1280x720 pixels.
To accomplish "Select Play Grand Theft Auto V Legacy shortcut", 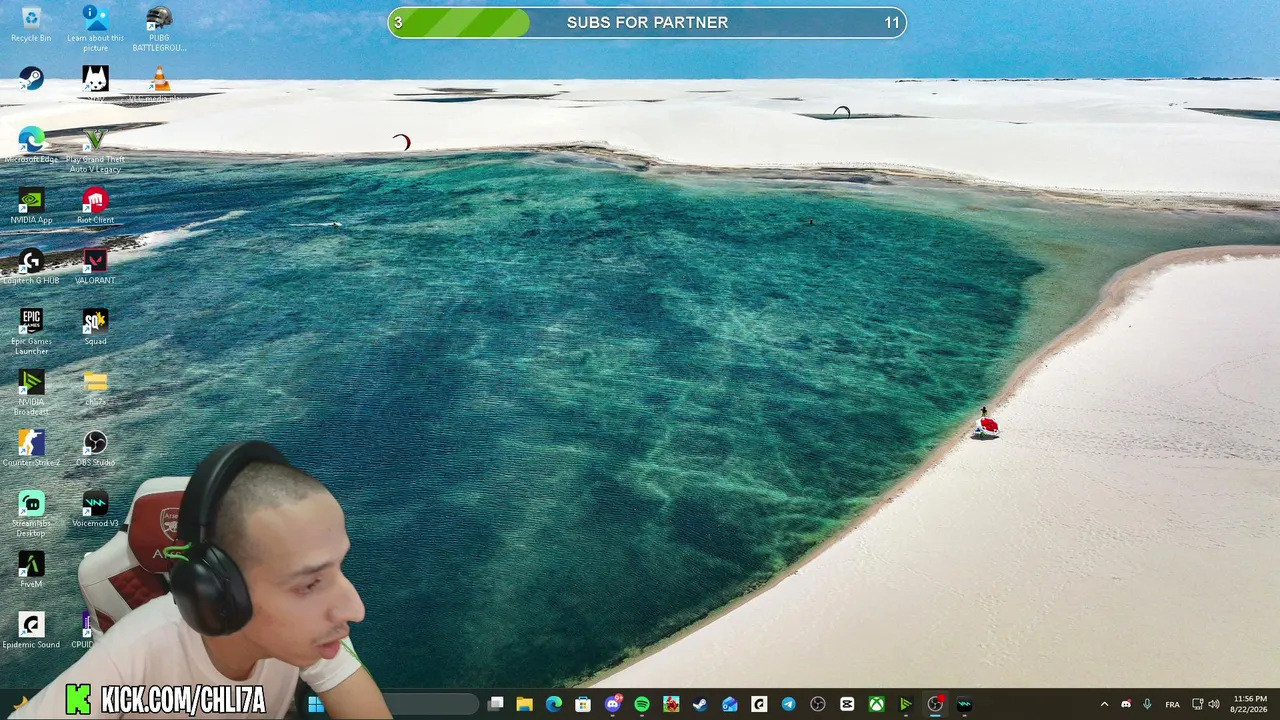I will tap(95, 150).
